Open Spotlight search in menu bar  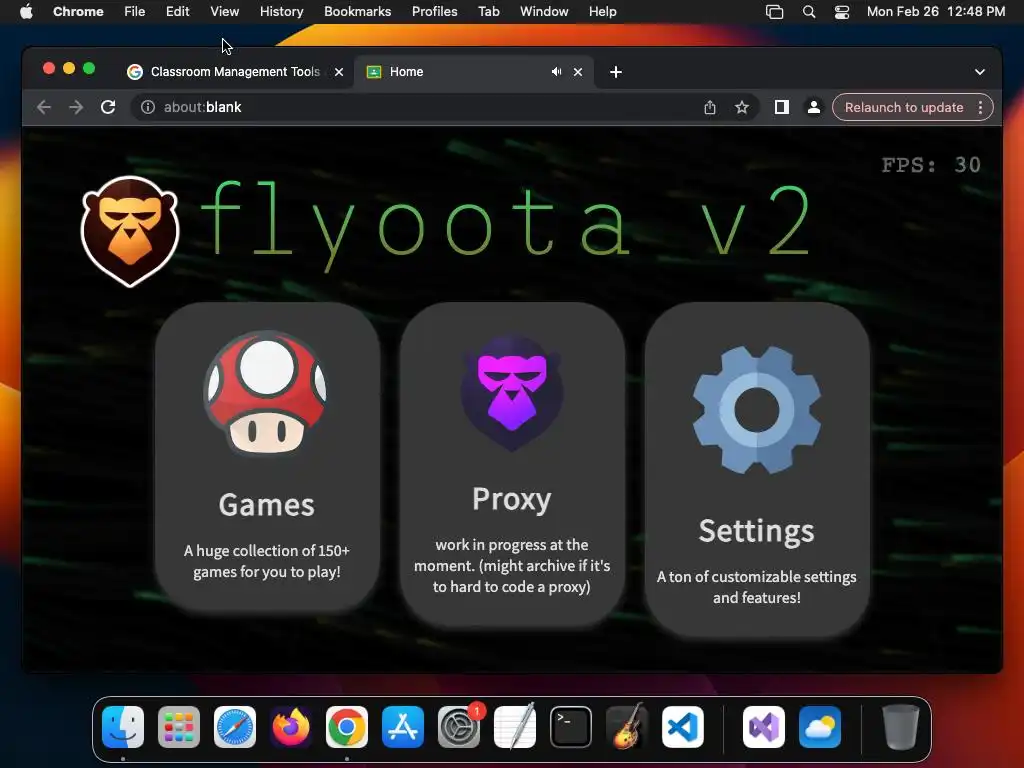(x=809, y=12)
